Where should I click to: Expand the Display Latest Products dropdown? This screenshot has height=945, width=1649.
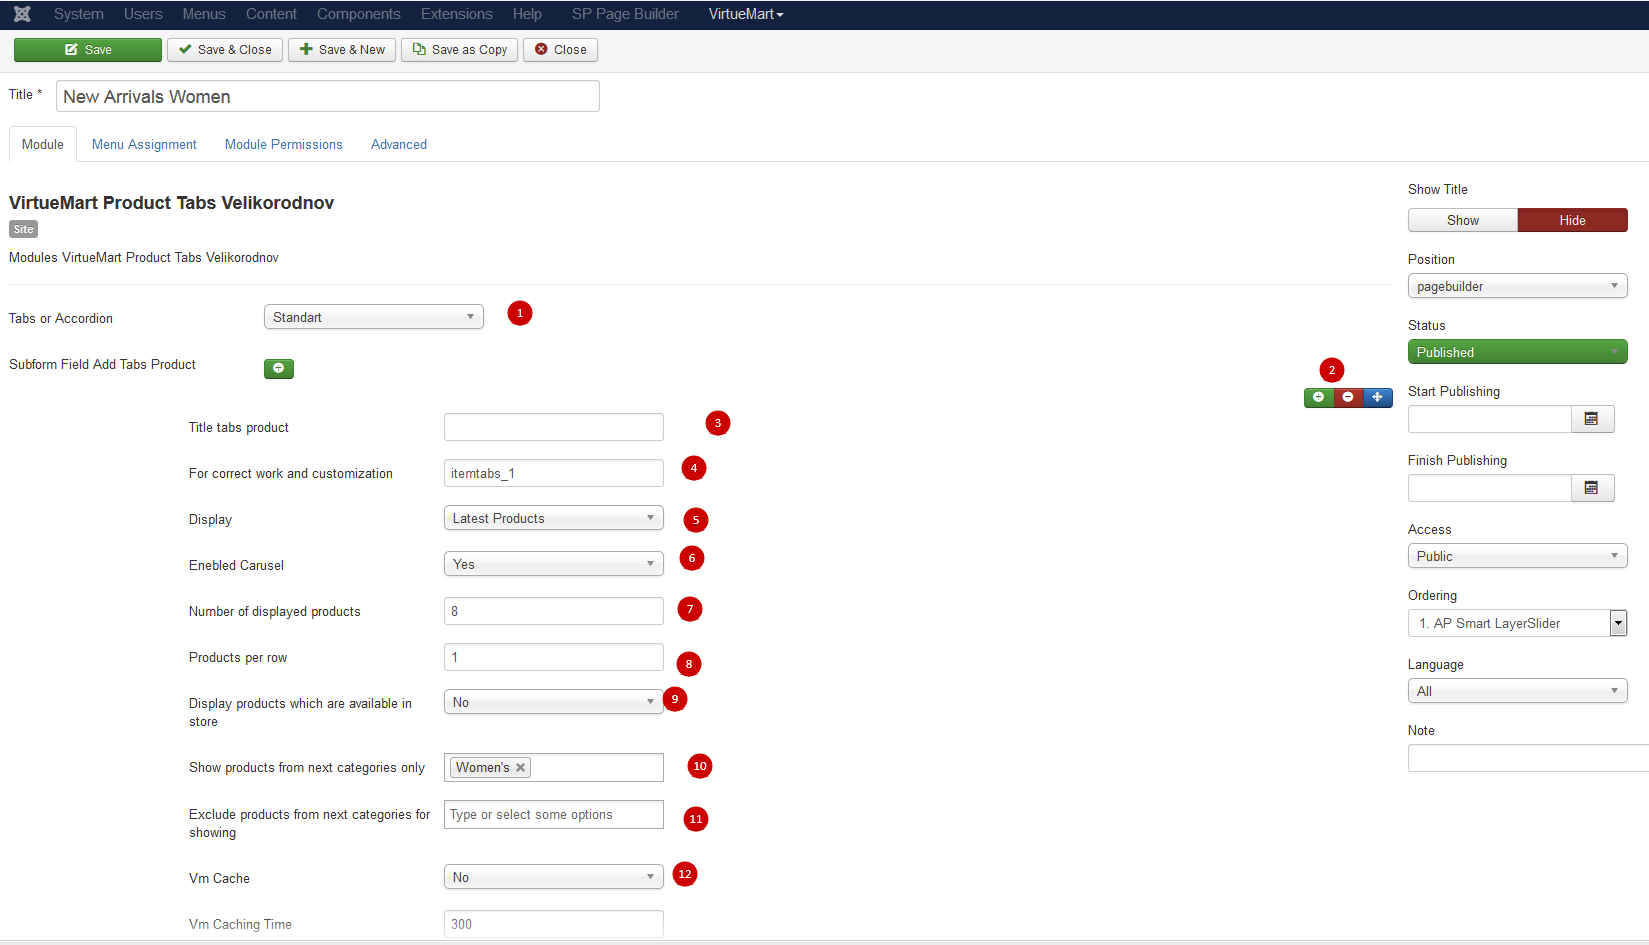(553, 518)
